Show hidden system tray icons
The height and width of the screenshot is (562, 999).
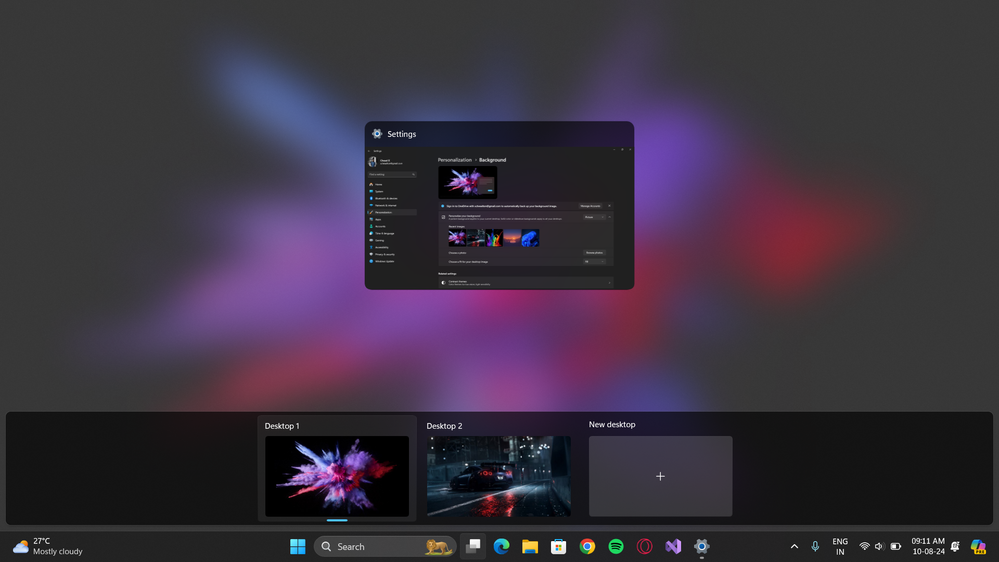coord(794,546)
